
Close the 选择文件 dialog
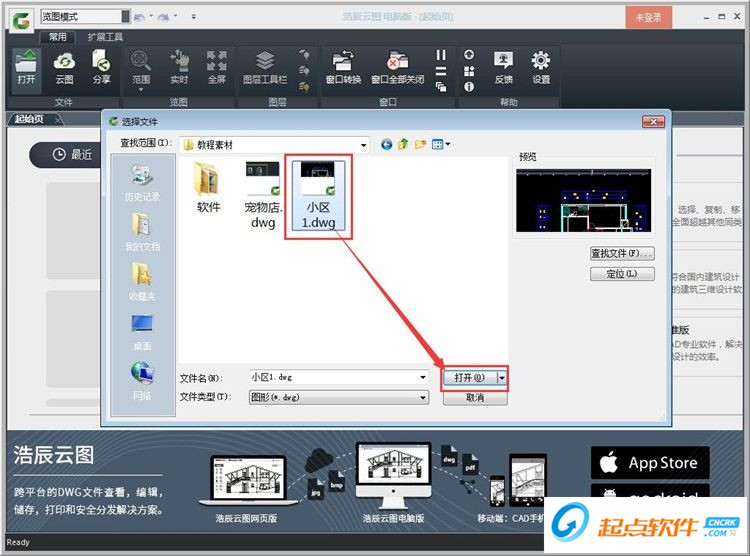click(x=653, y=122)
